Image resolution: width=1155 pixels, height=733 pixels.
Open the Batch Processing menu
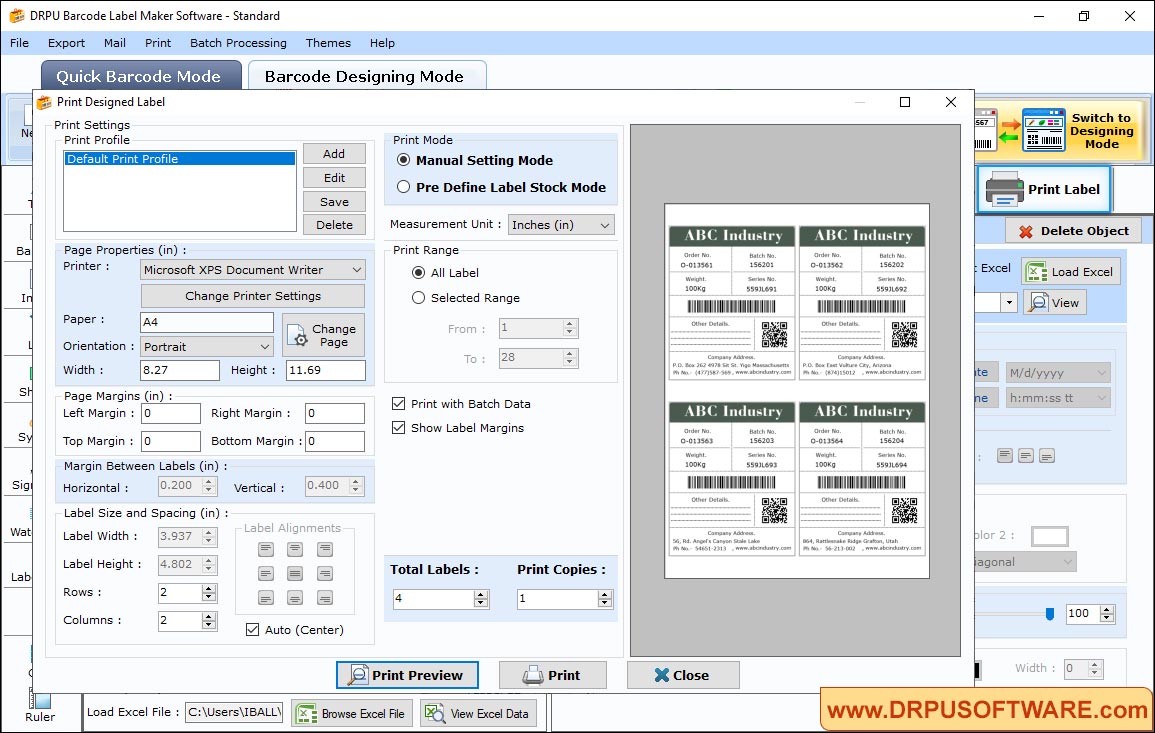(x=238, y=43)
